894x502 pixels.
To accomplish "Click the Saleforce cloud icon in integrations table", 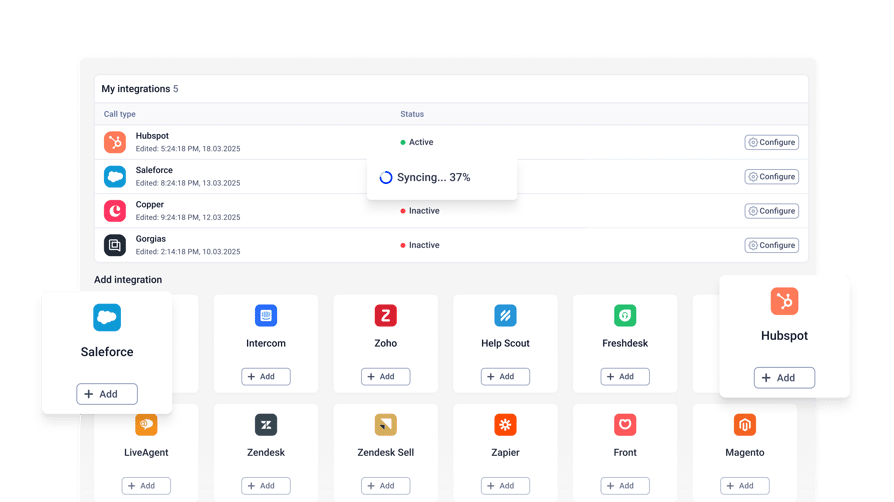I will pos(115,177).
